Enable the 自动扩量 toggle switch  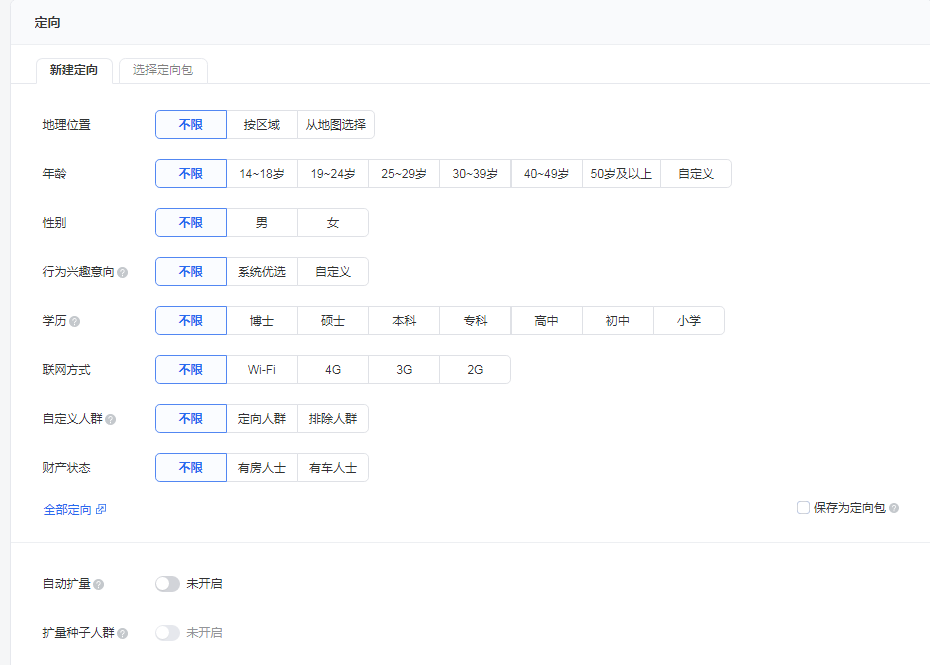167,584
